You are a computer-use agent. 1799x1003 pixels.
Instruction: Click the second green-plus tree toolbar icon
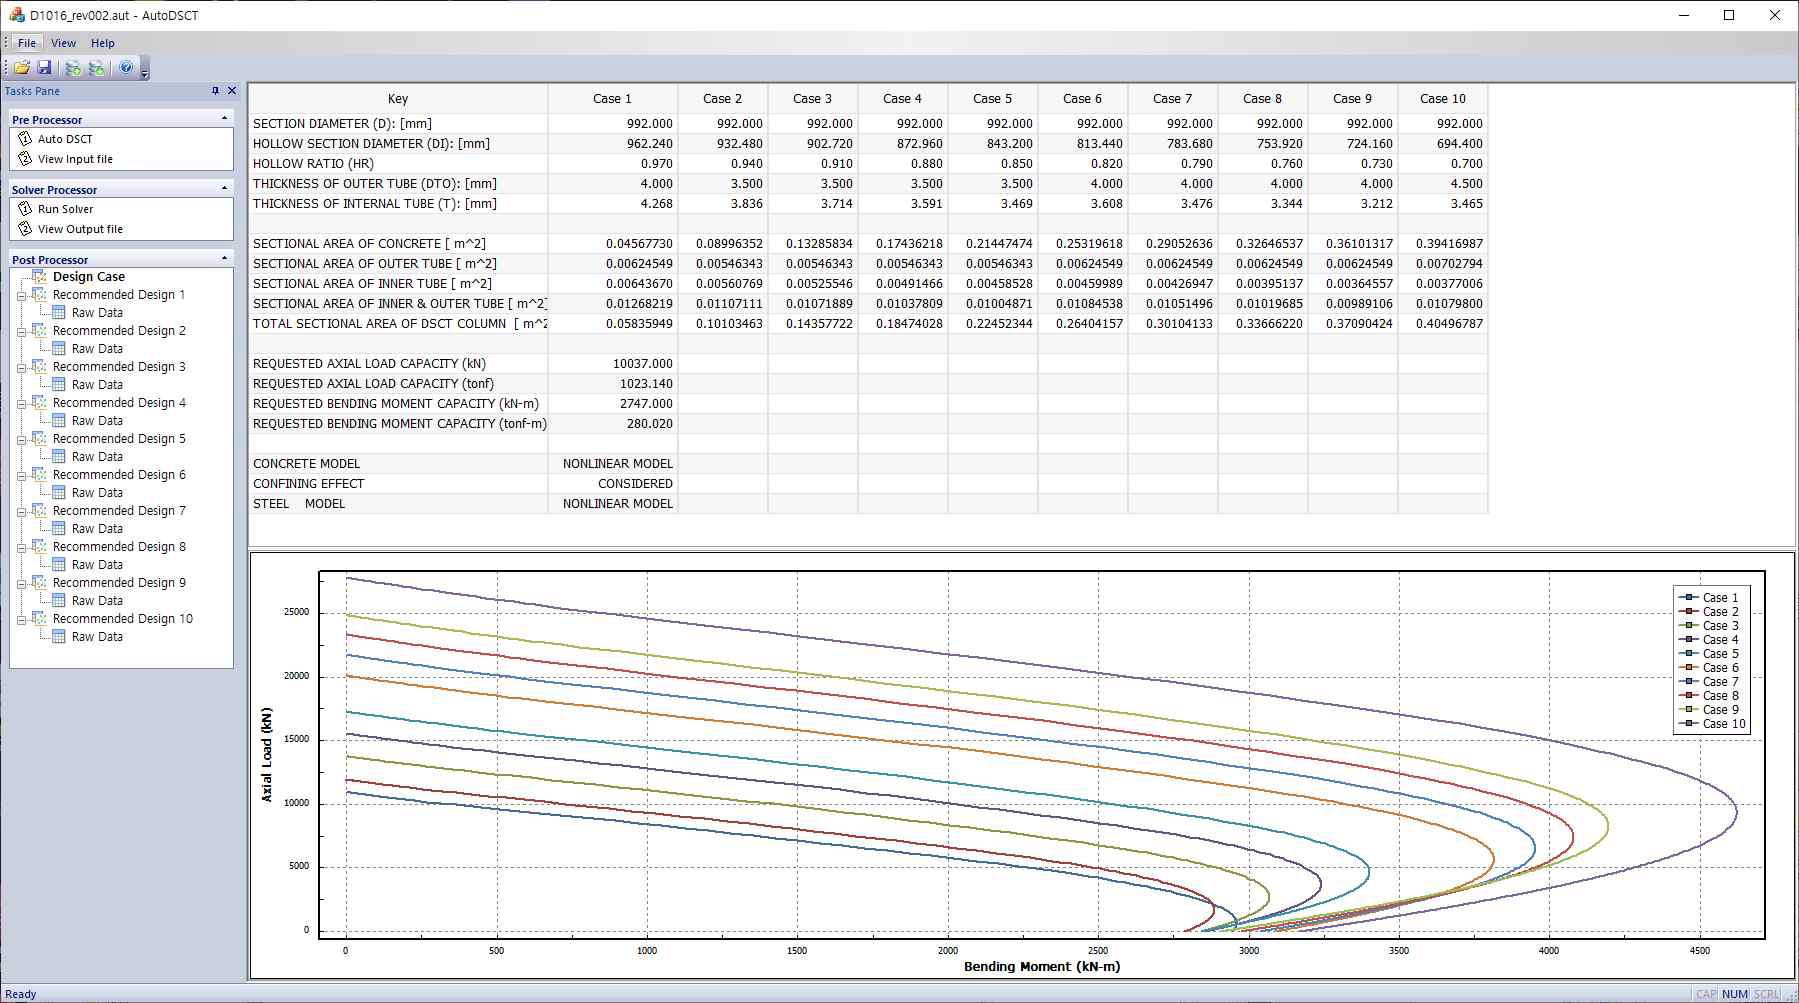click(x=97, y=68)
